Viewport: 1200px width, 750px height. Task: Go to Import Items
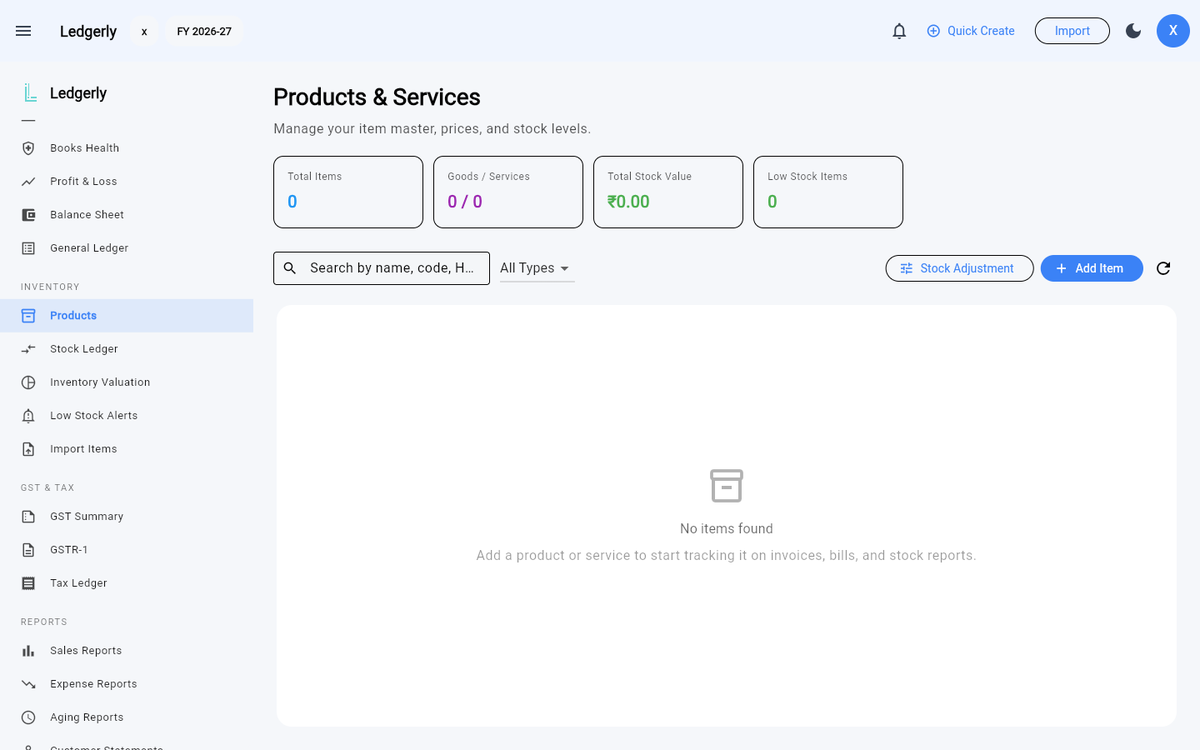click(126, 449)
